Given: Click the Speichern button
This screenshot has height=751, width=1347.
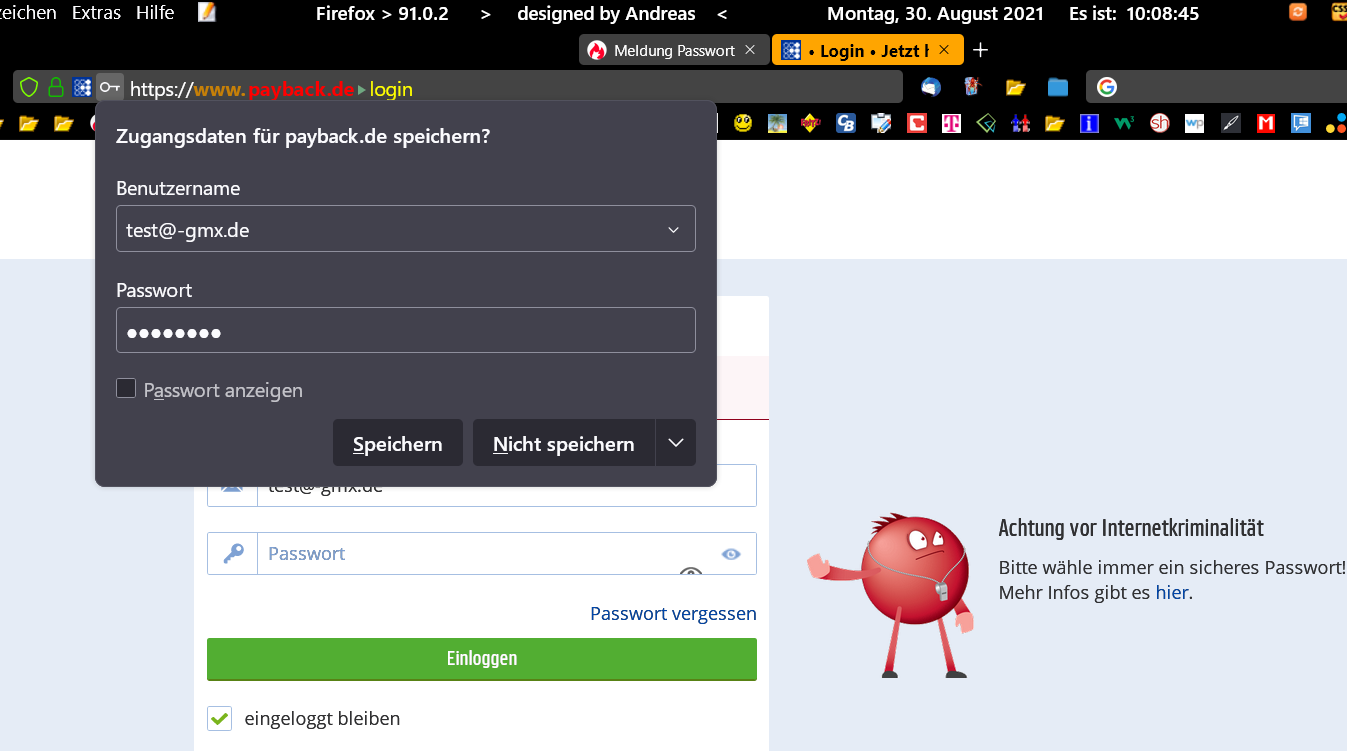Looking at the screenshot, I should (x=398, y=443).
